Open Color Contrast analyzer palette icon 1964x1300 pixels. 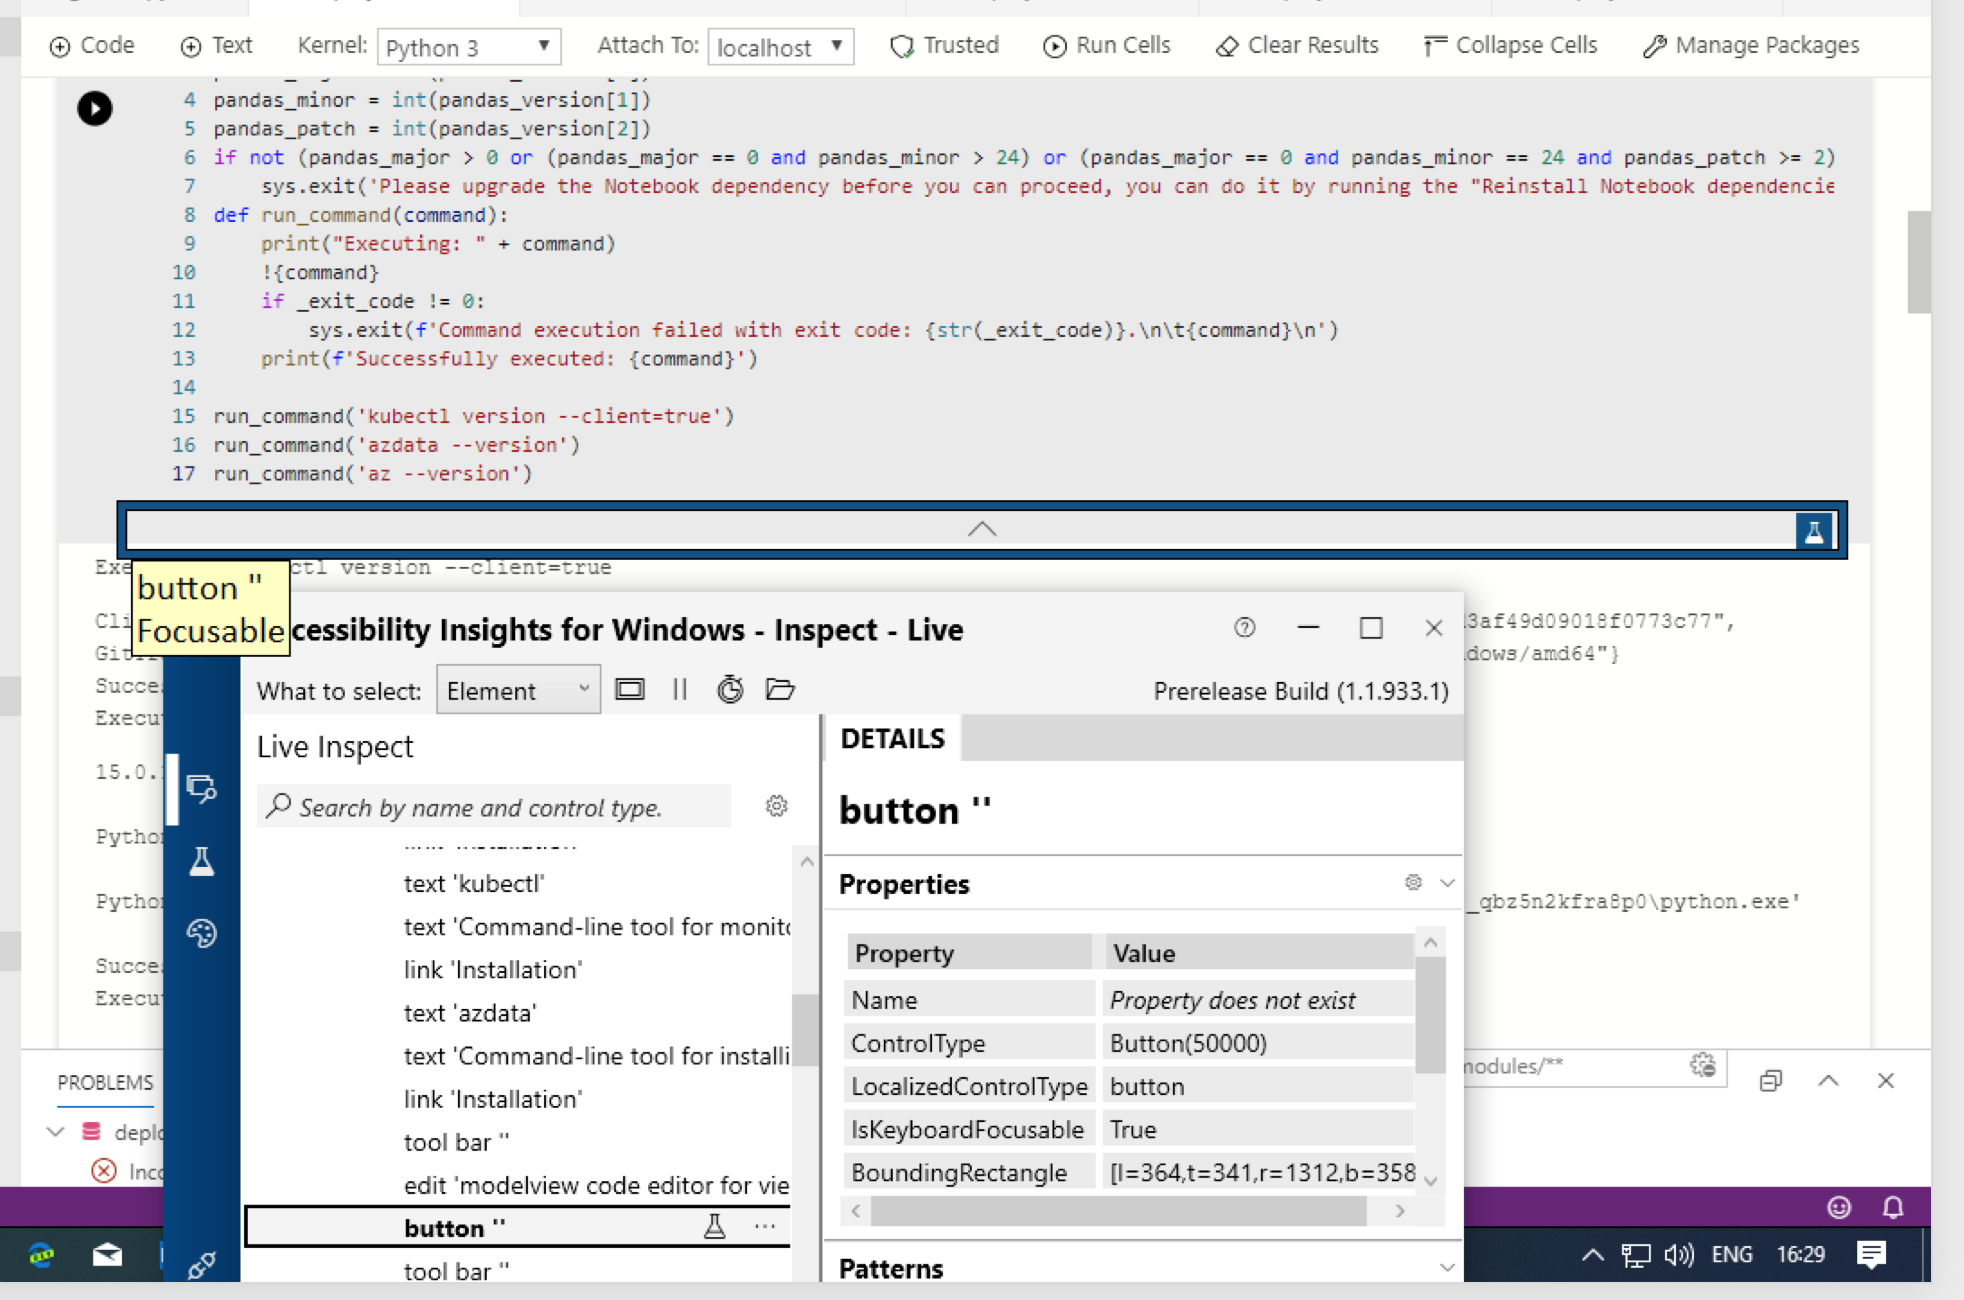tap(201, 933)
